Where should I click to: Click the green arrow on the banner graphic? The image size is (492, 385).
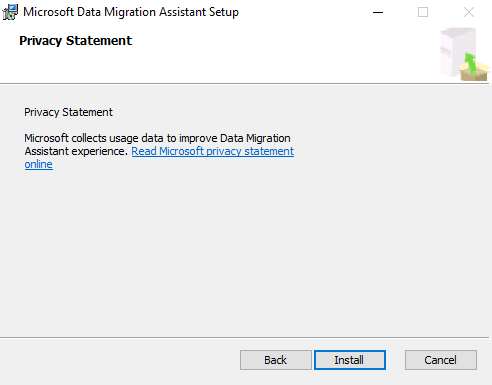tap(470, 63)
